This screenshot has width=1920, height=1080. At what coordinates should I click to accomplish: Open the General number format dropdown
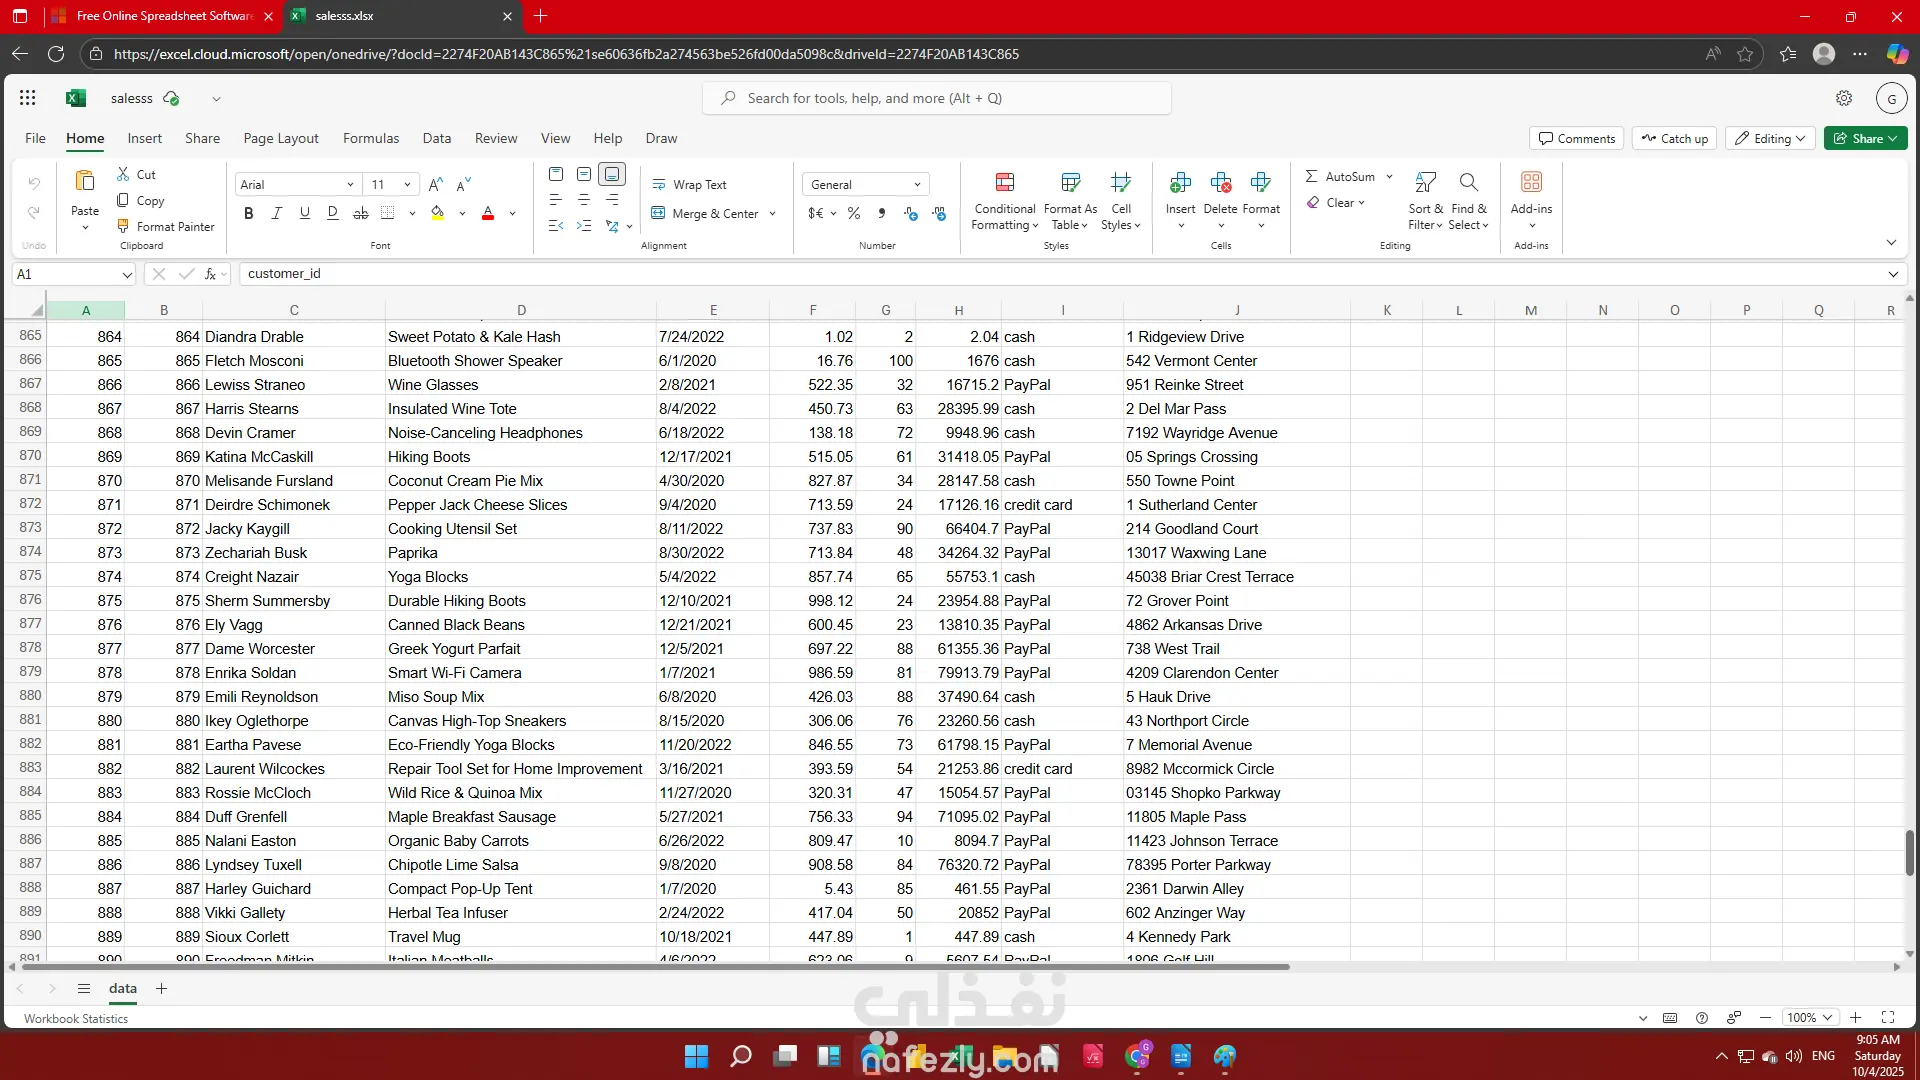tap(917, 185)
